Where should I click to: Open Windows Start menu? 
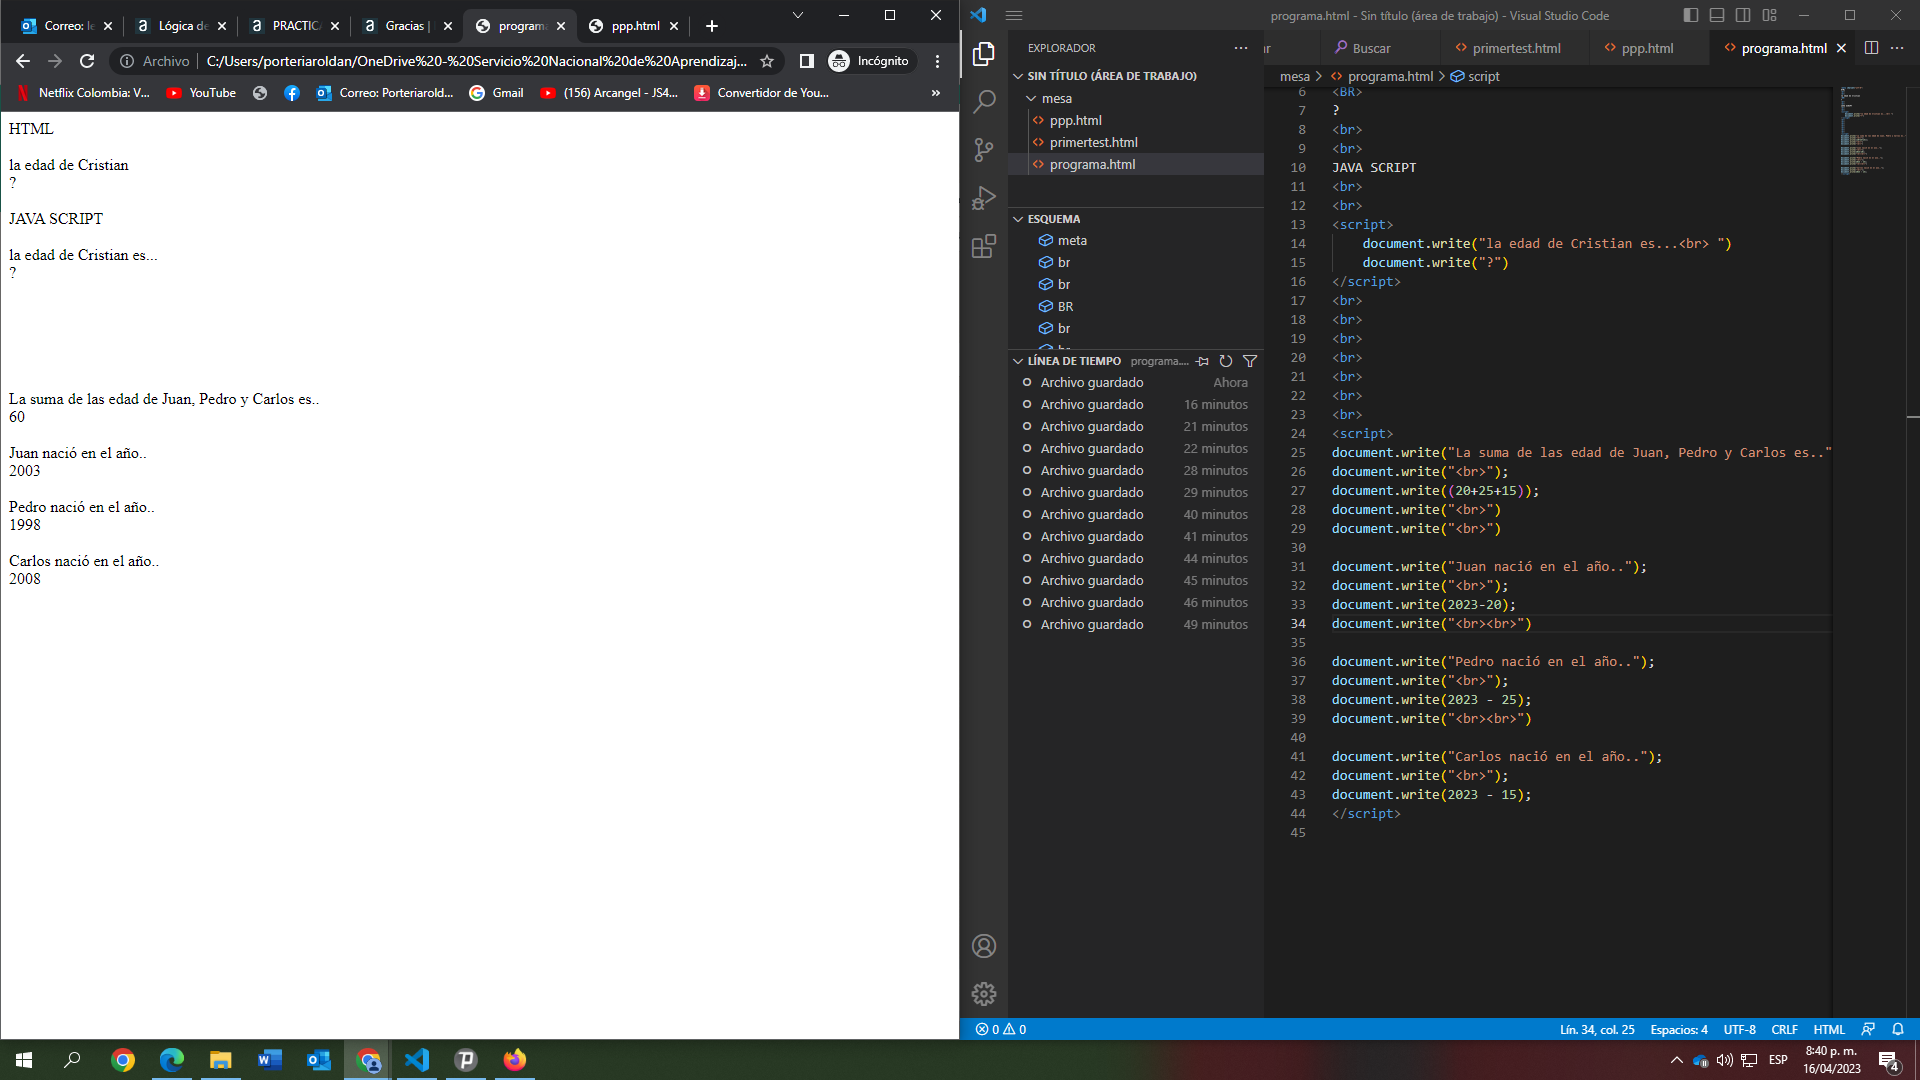pos(24,1060)
